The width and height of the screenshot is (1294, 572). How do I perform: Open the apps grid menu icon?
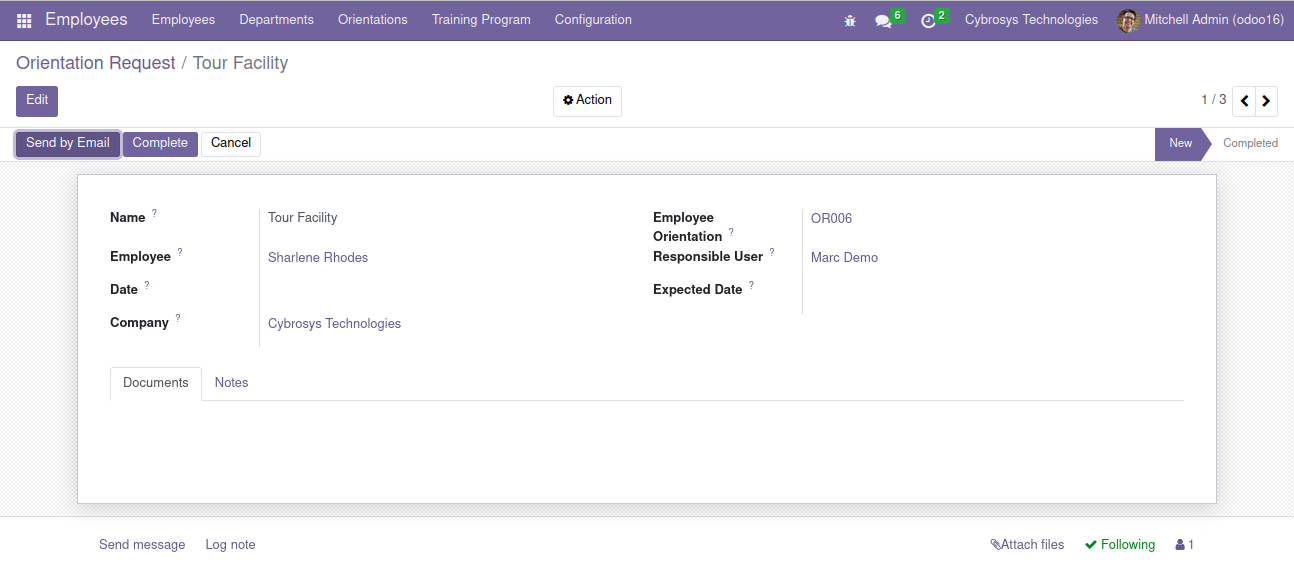pos(24,20)
